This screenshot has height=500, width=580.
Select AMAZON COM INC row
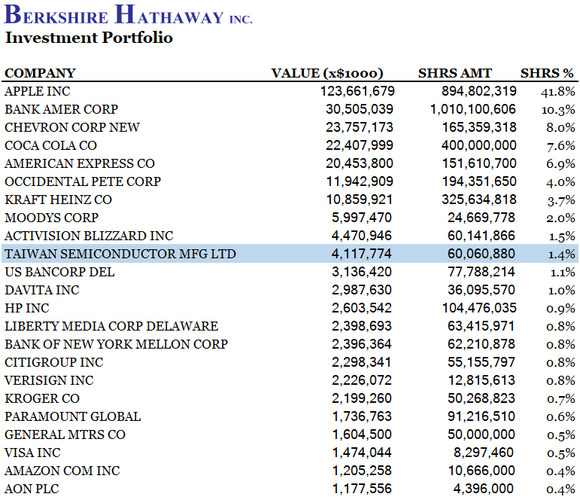tap(290, 471)
